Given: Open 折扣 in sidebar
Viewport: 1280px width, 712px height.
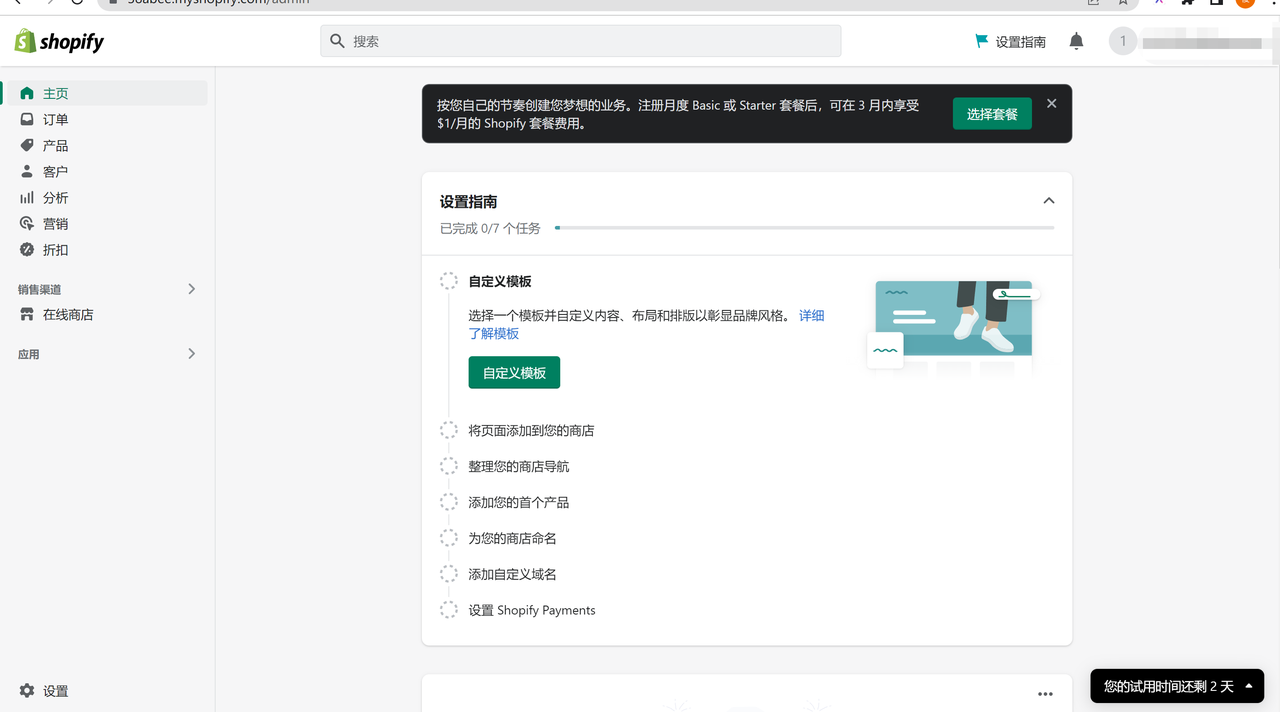Looking at the screenshot, I should pyautogui.click(x=55, y=249).
